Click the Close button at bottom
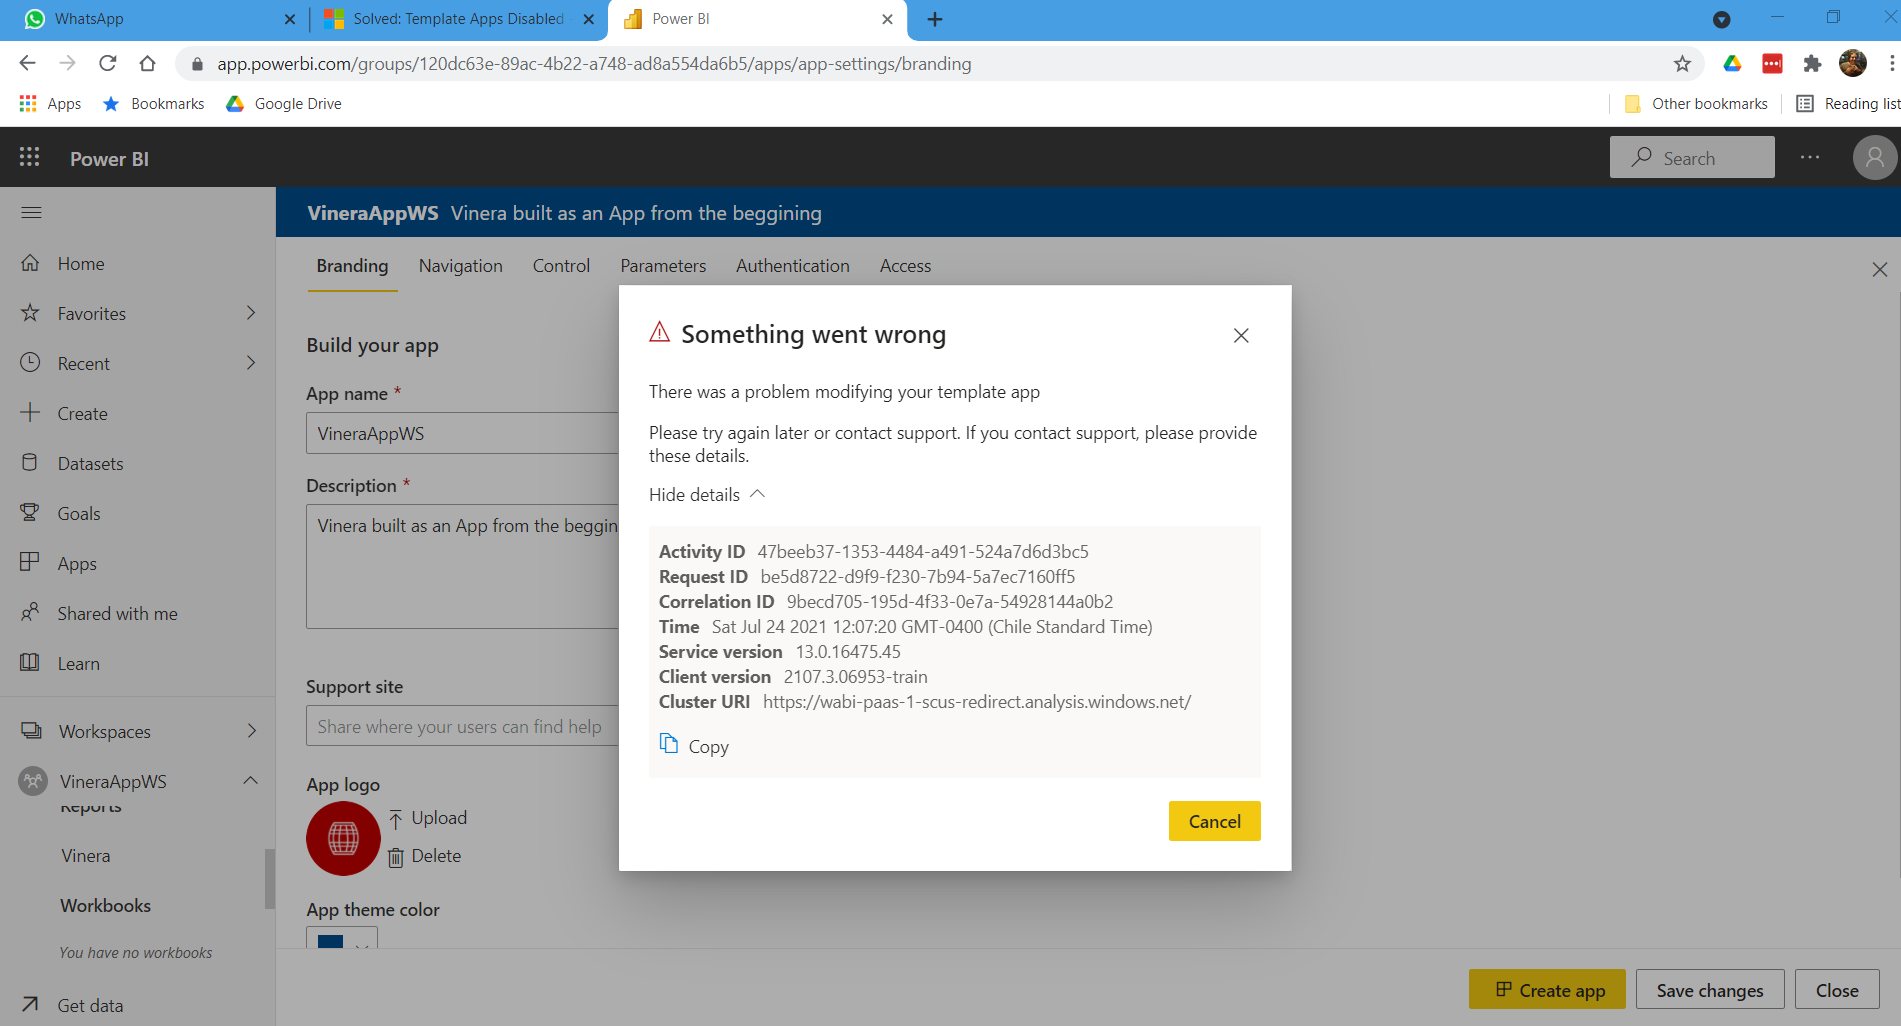 pos(1837,990)
